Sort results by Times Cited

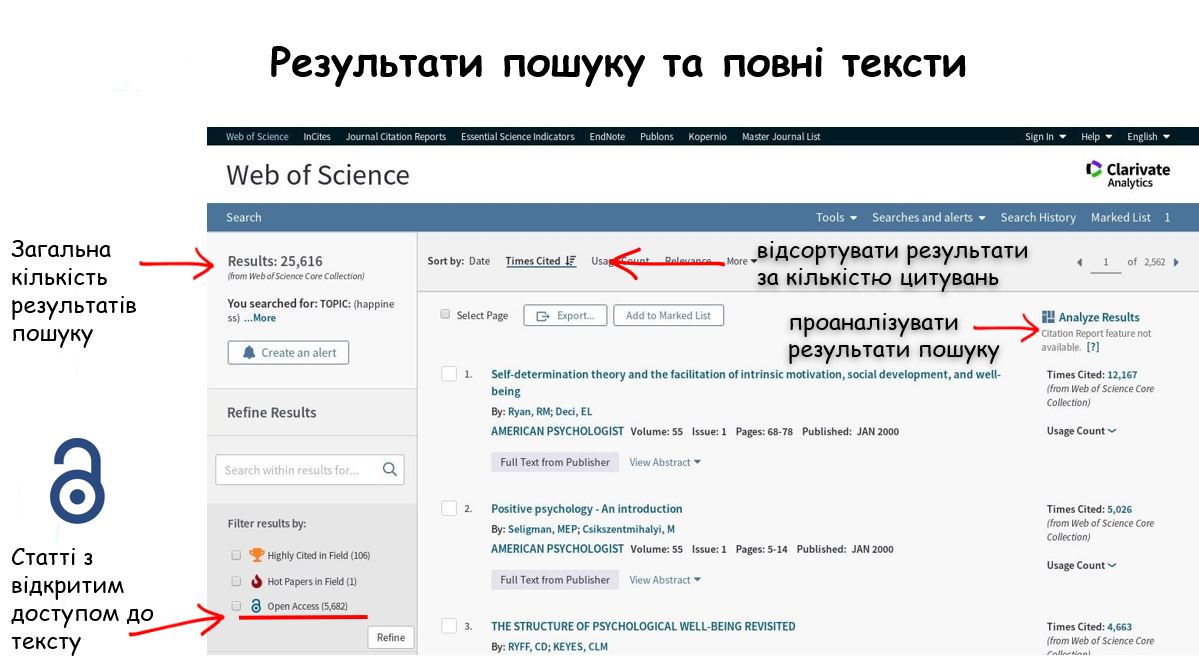click(533, 261)
